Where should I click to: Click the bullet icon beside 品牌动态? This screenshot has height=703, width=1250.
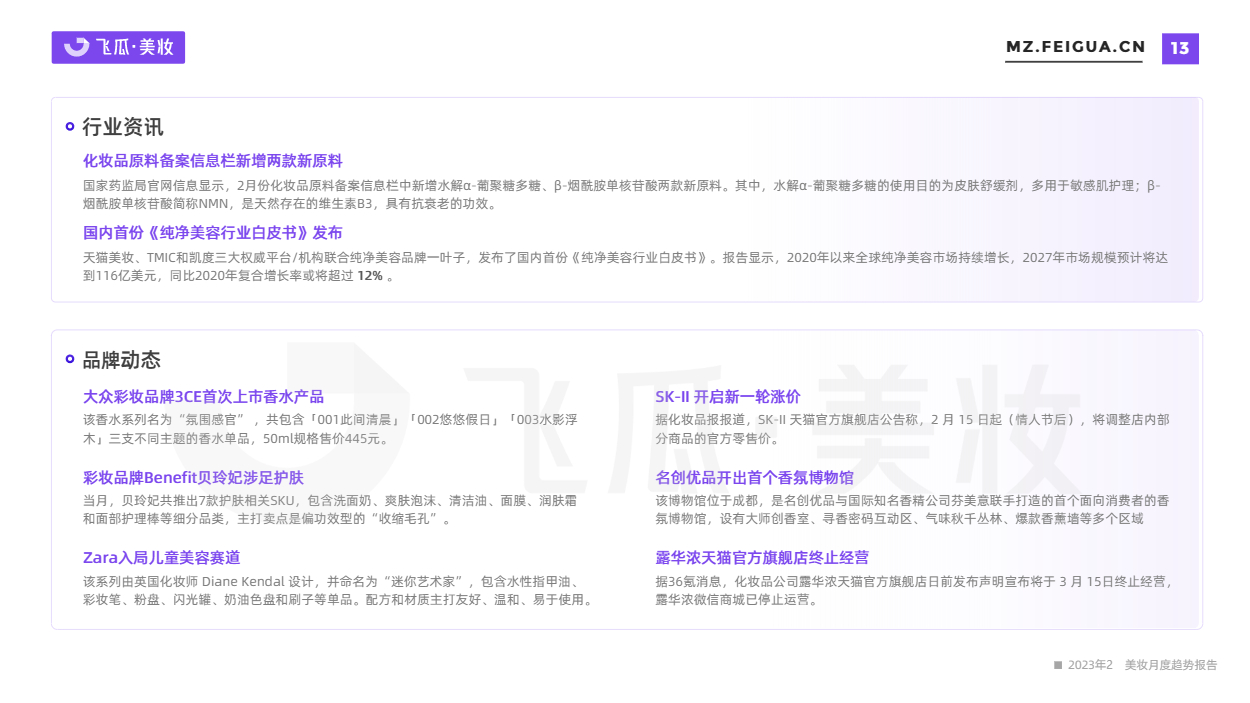coord(70,359)
